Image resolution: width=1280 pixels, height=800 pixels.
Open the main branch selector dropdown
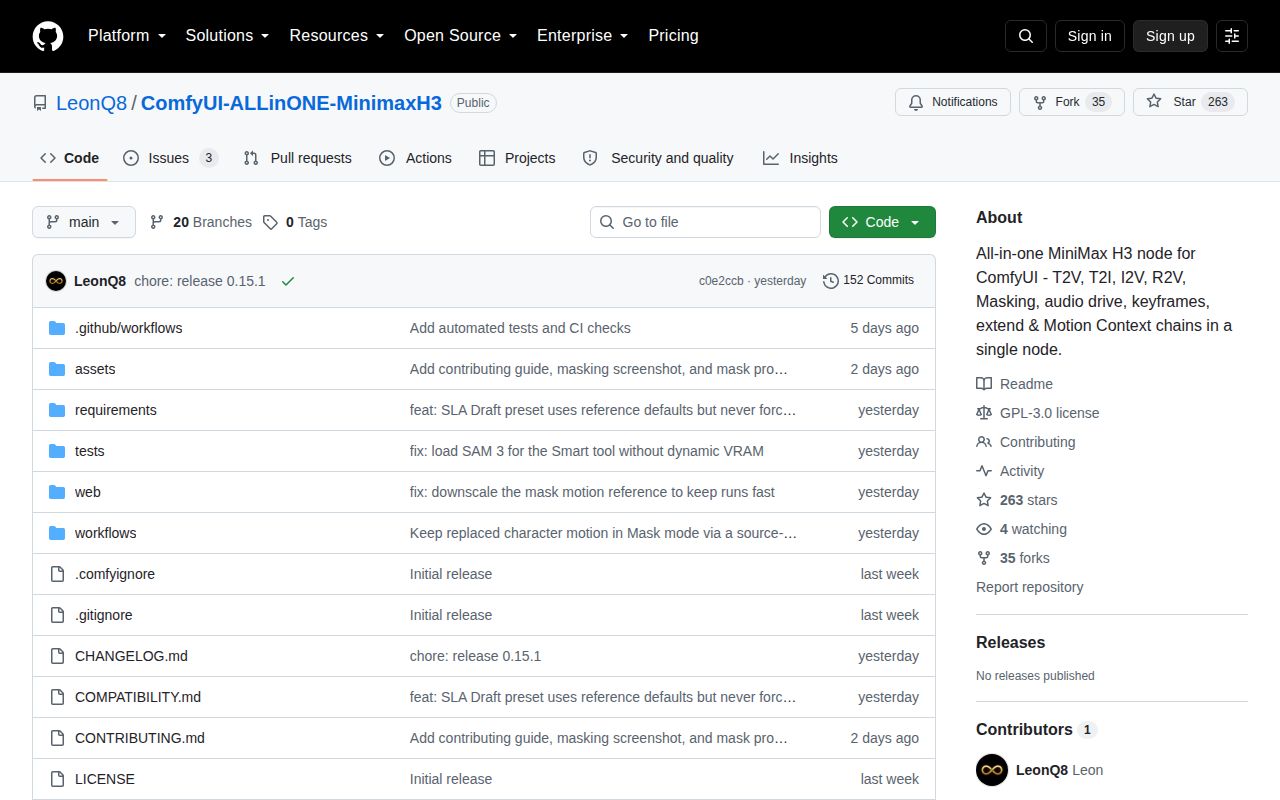[84, 222]
